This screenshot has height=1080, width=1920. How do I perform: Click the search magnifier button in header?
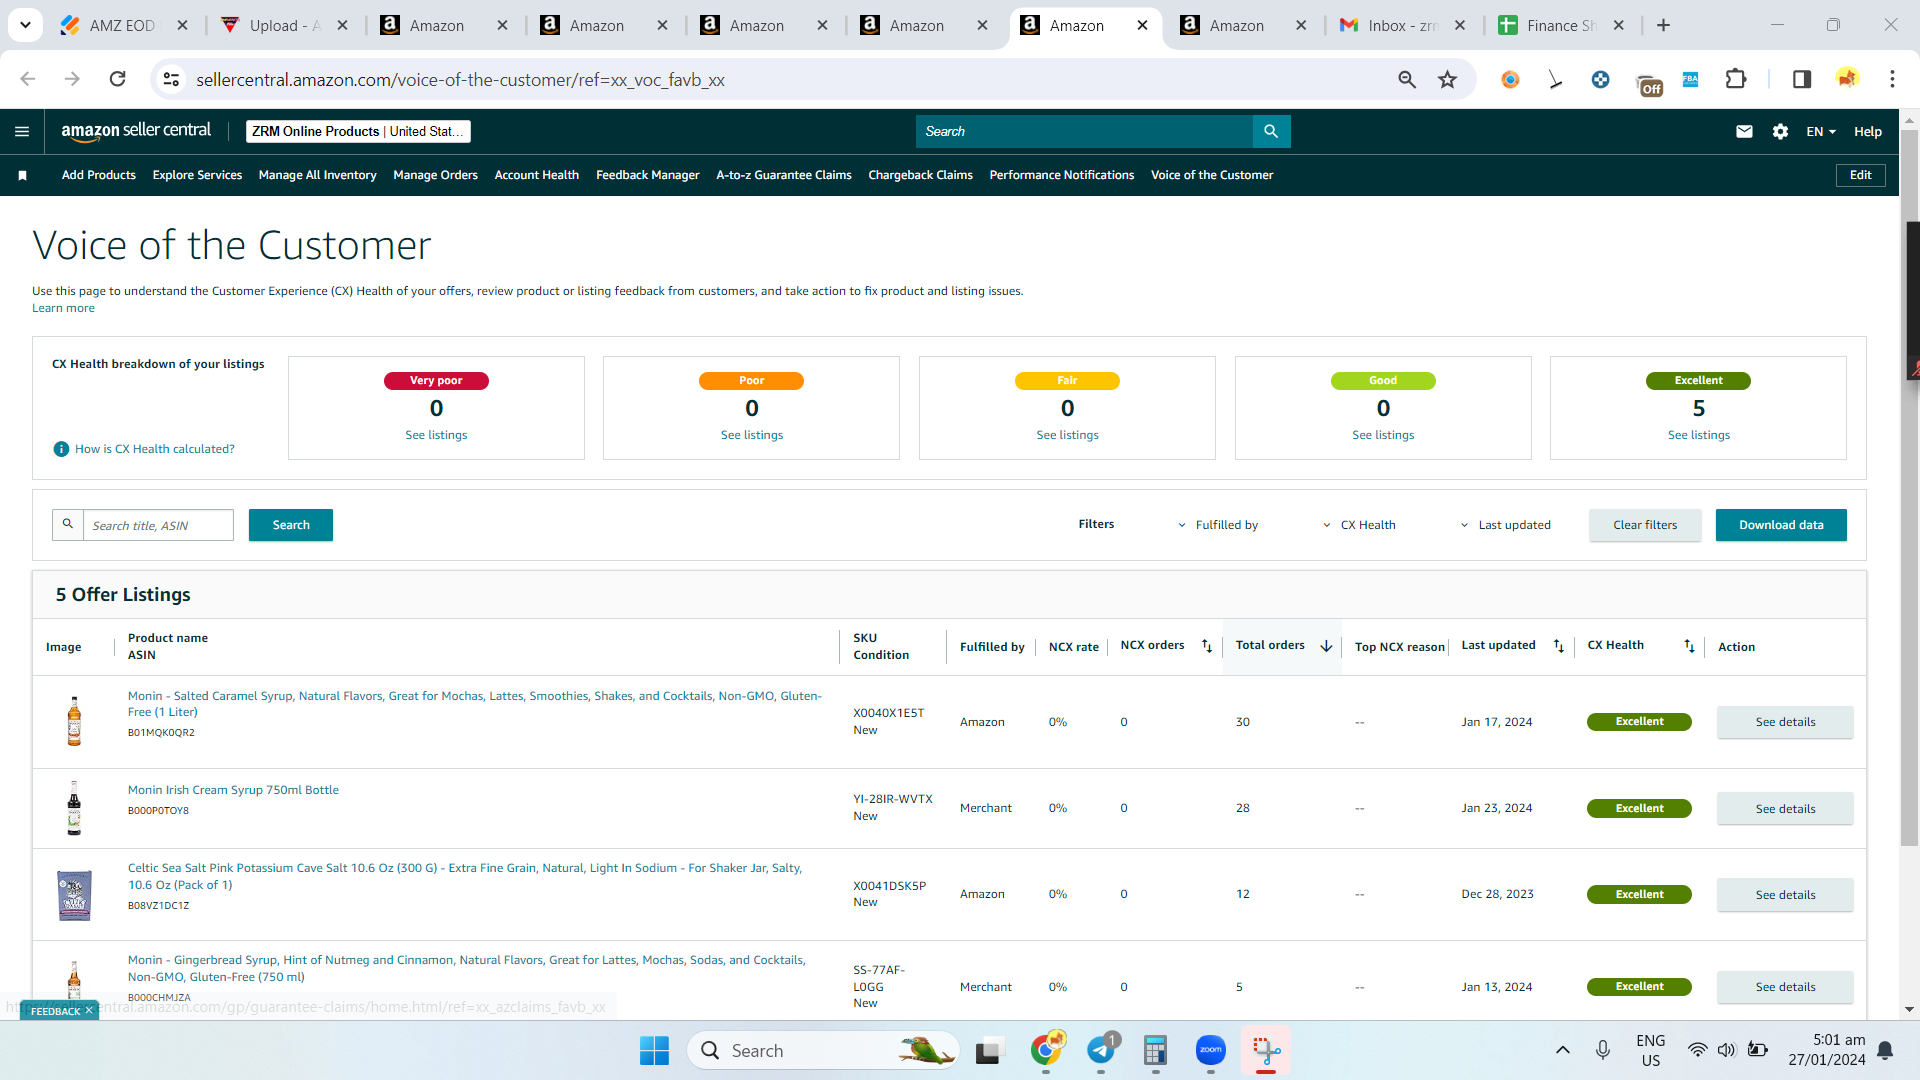coord(1271,131)
